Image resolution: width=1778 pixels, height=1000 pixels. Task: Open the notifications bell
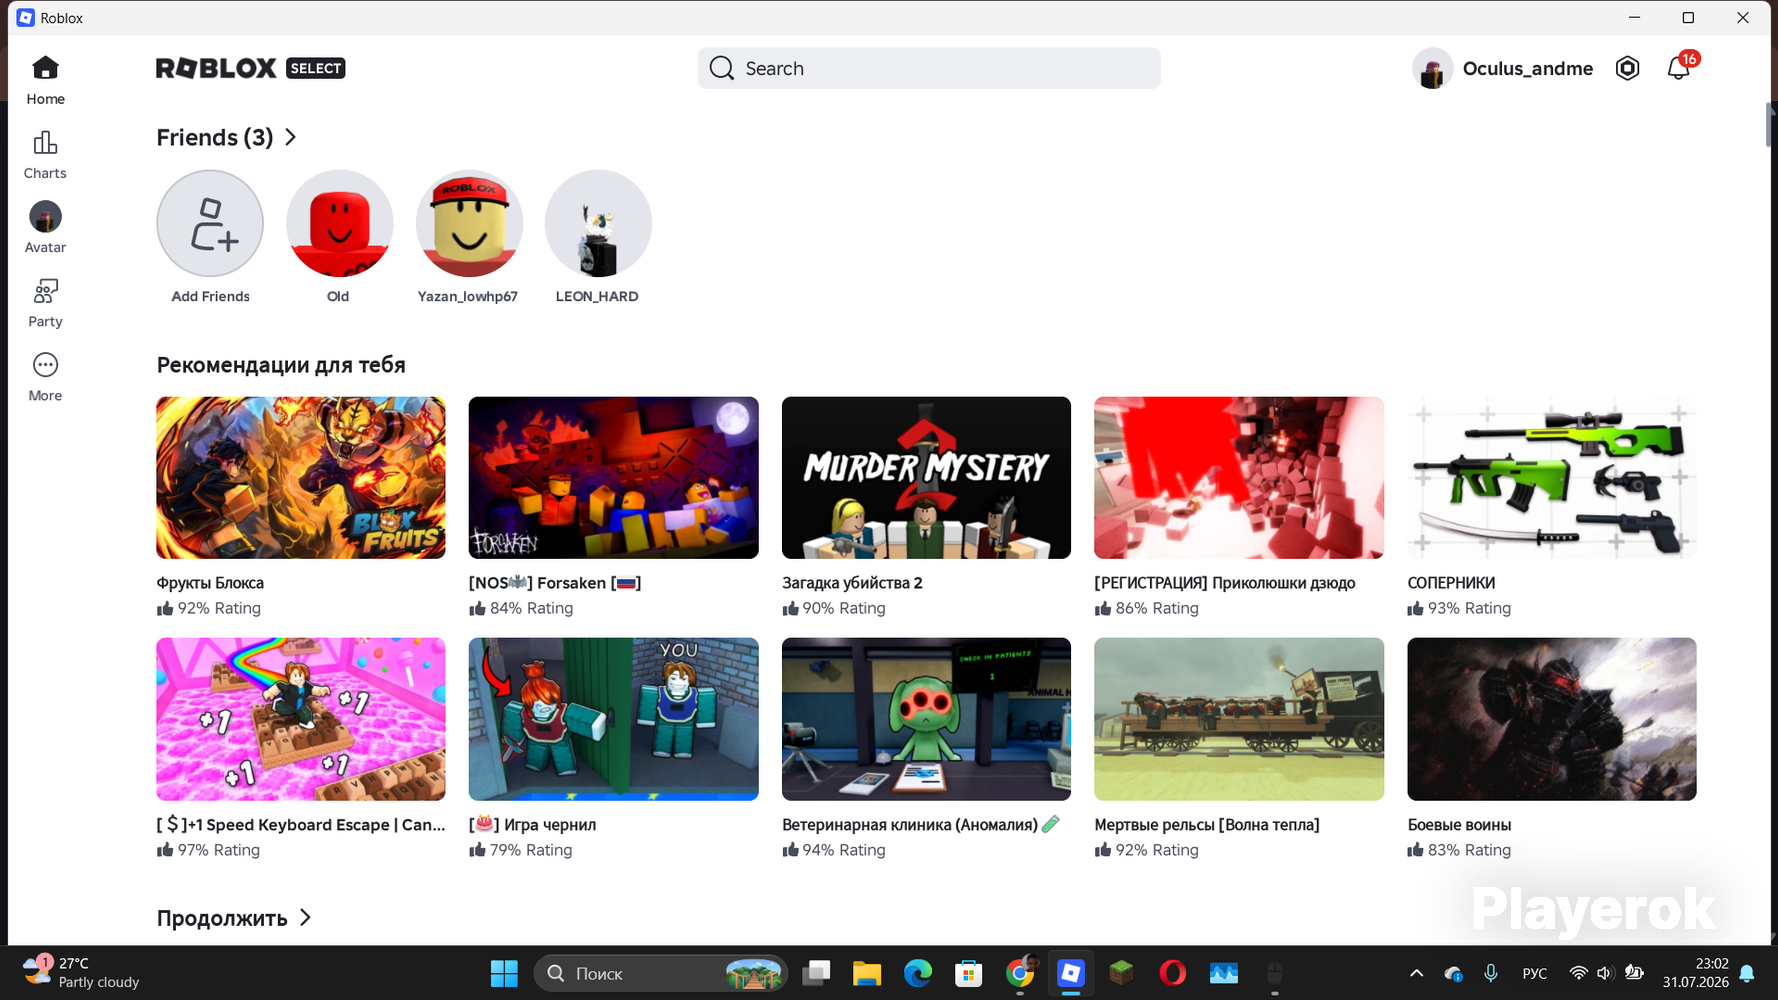(1679, 68)
